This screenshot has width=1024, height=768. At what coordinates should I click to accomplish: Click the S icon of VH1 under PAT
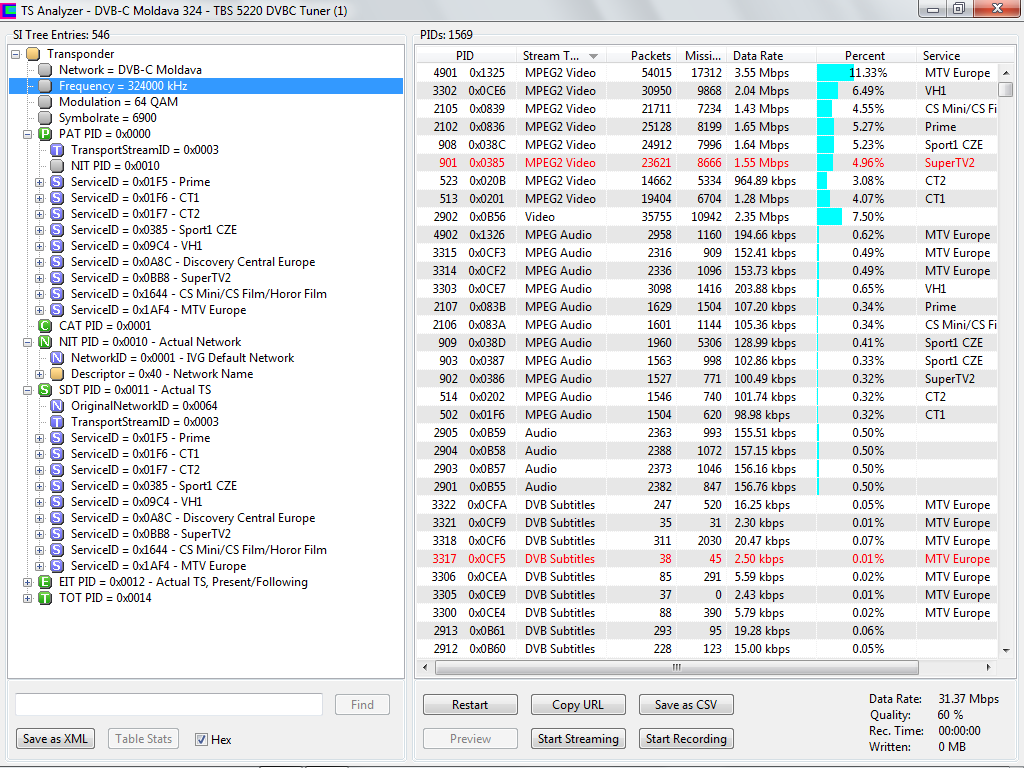click(x=57, y=246)
